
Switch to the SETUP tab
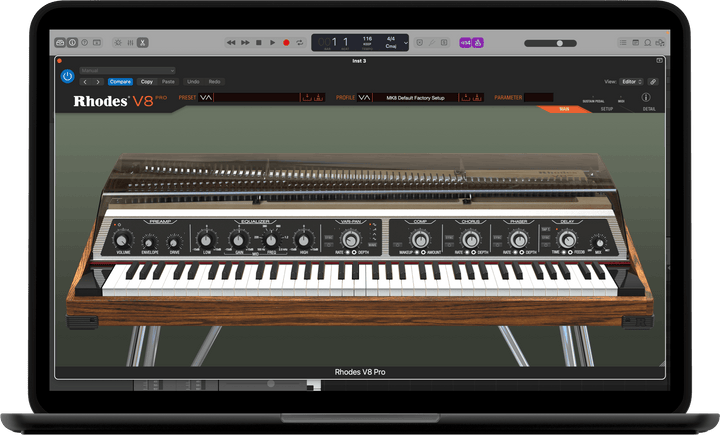607,109
